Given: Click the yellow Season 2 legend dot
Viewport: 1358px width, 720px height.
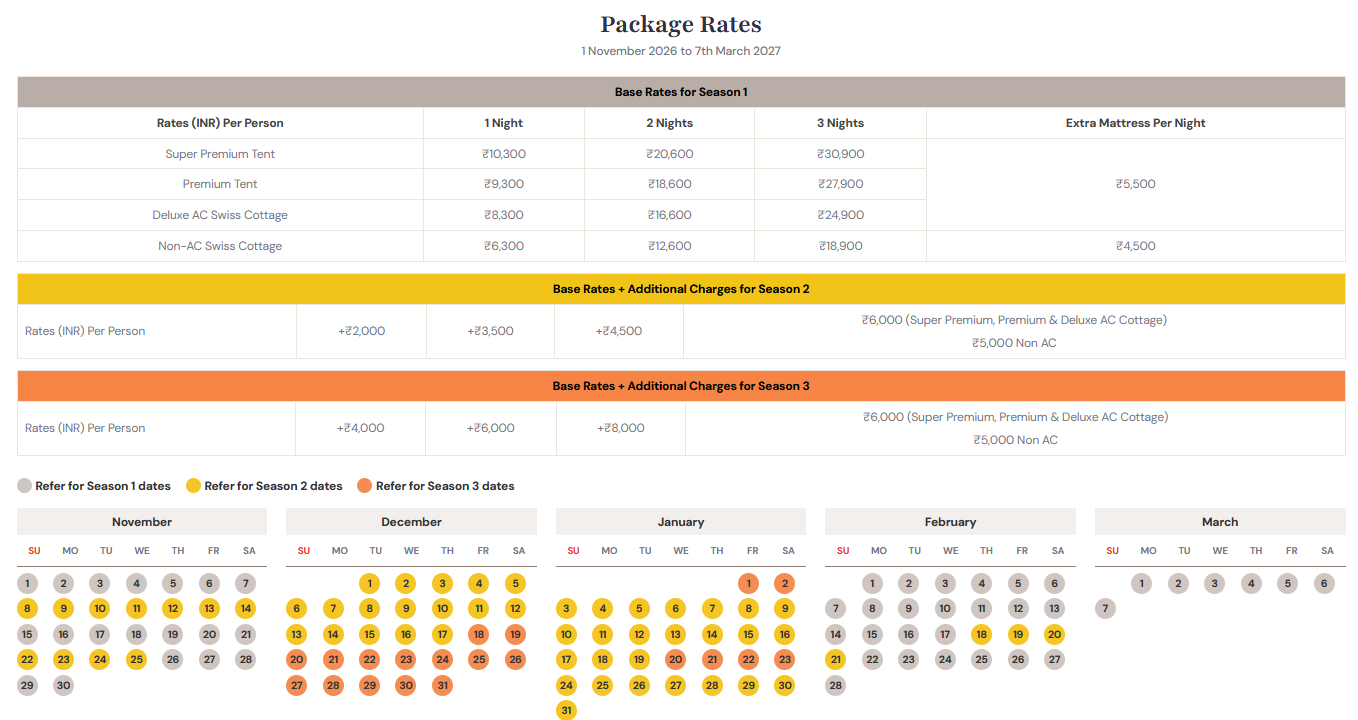Looking at the screenshot, I should pos(193,486).
